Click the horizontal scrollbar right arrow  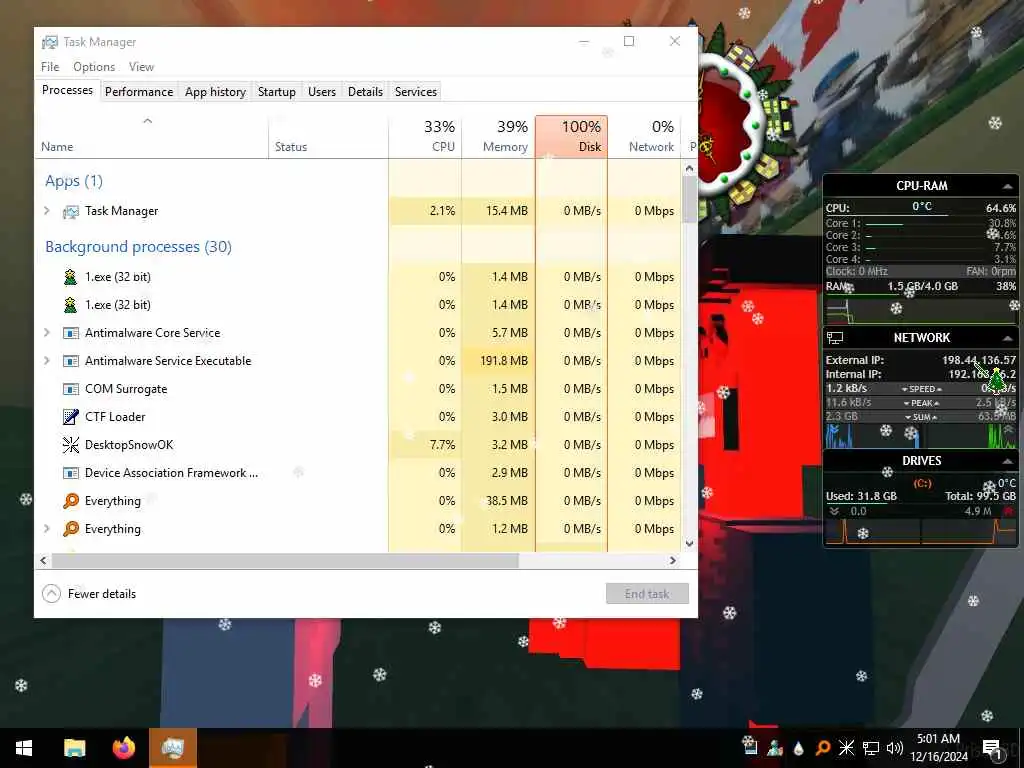pos(673,560)
